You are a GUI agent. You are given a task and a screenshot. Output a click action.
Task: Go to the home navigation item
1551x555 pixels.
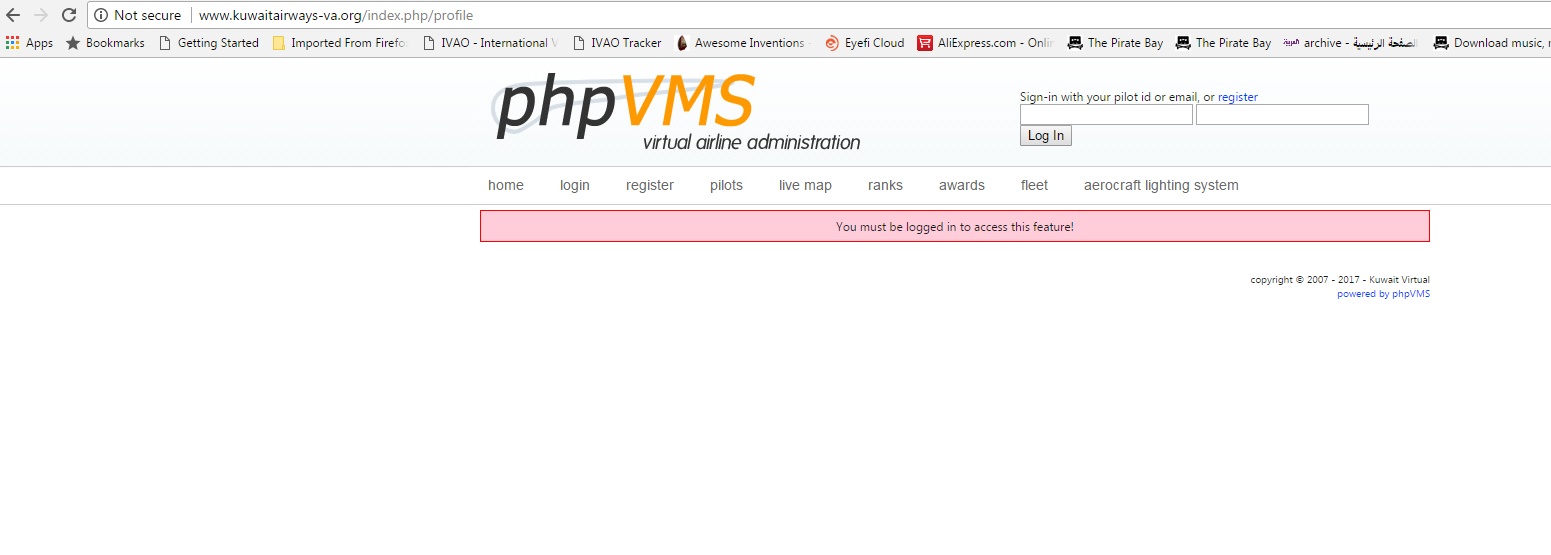[506, 185]
